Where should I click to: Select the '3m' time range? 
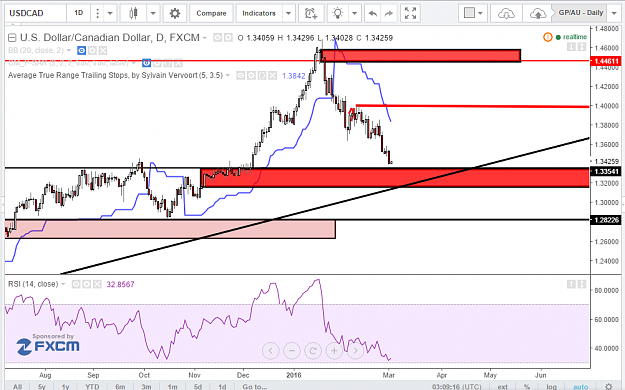tap(146, 386)
